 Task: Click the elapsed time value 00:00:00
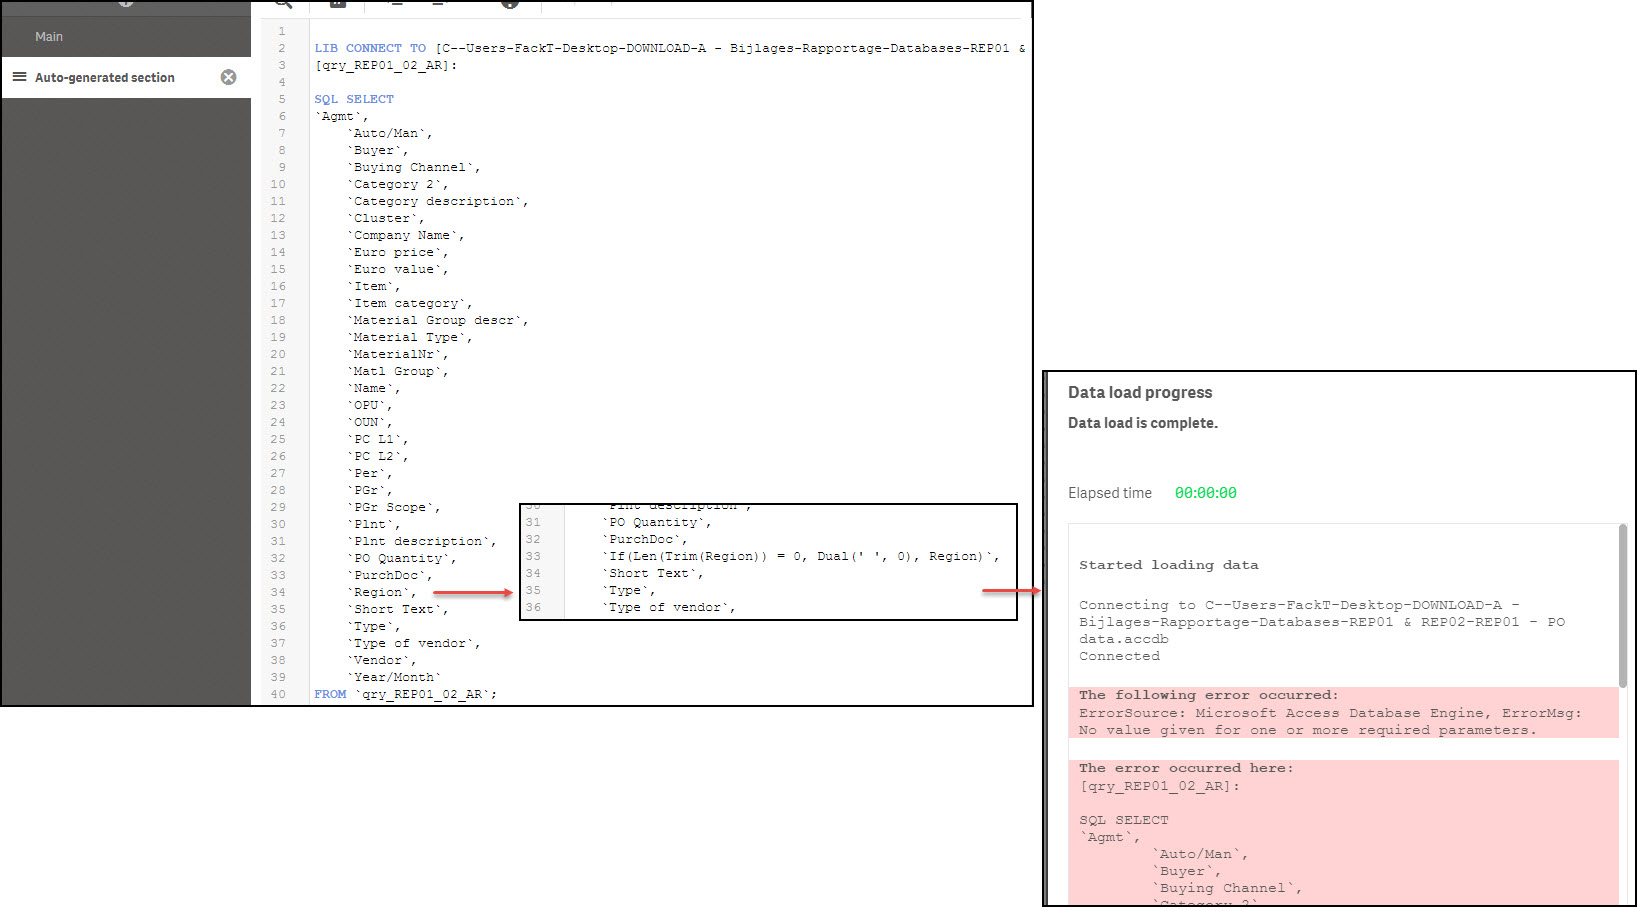1206,493
